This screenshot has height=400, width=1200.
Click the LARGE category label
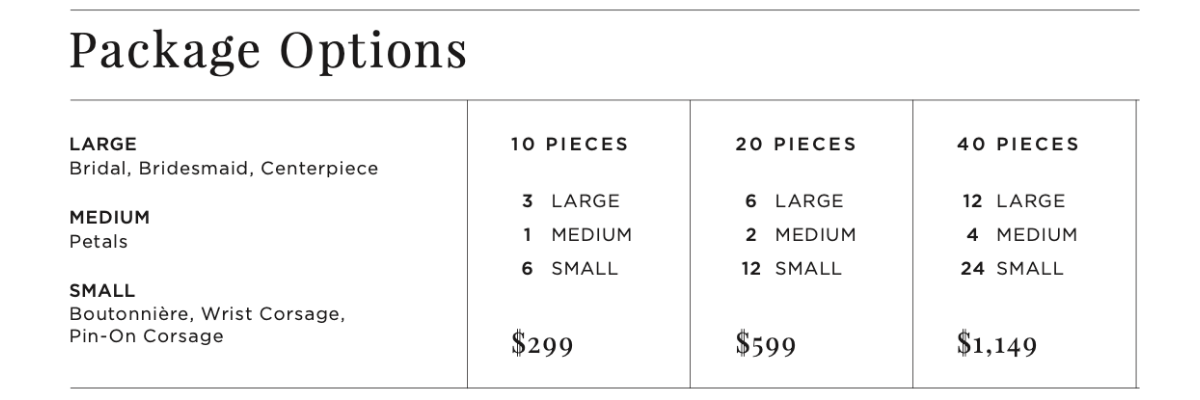pos(96,144)
